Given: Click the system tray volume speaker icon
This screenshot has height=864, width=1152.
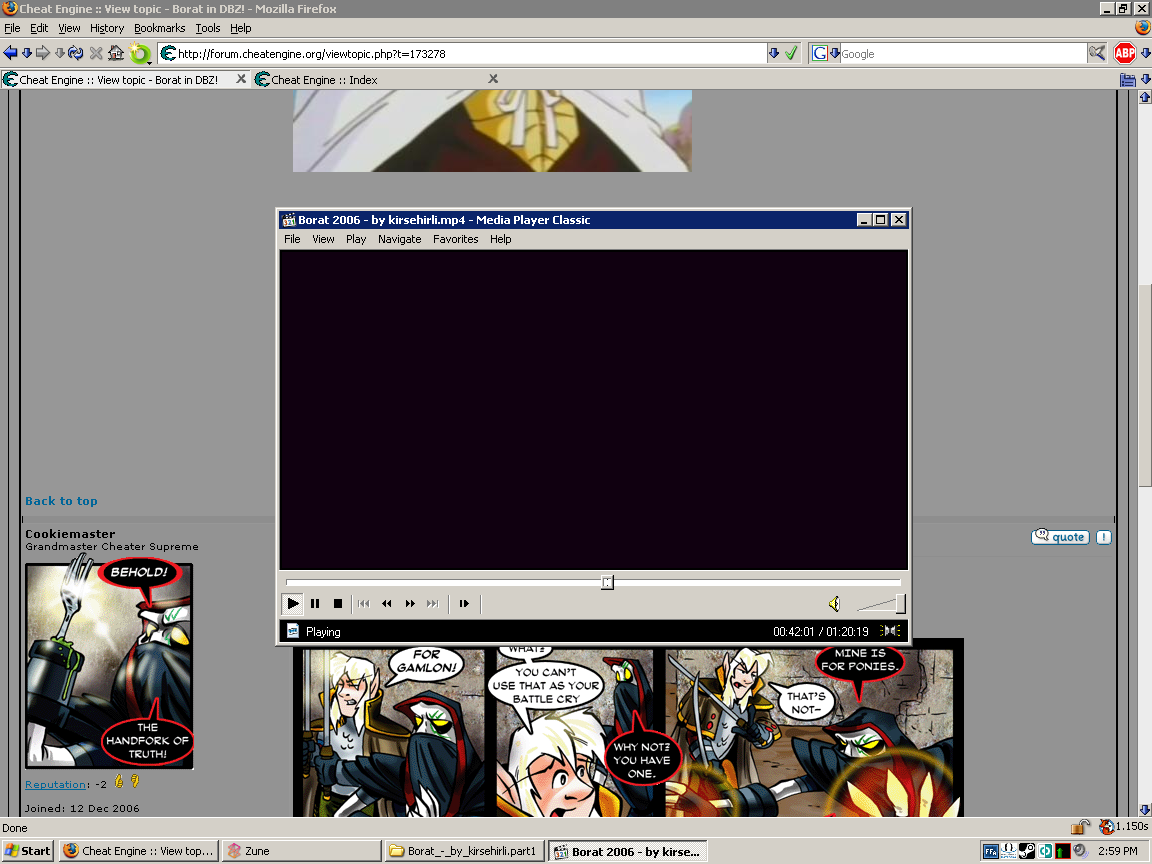Looking at the screenshot, I should click(1080, 851).
